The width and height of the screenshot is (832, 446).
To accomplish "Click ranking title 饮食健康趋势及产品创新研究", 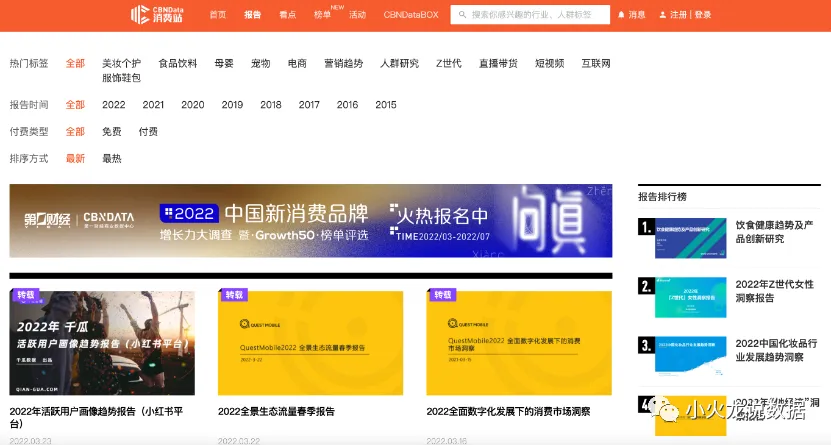I will (774, 232).
